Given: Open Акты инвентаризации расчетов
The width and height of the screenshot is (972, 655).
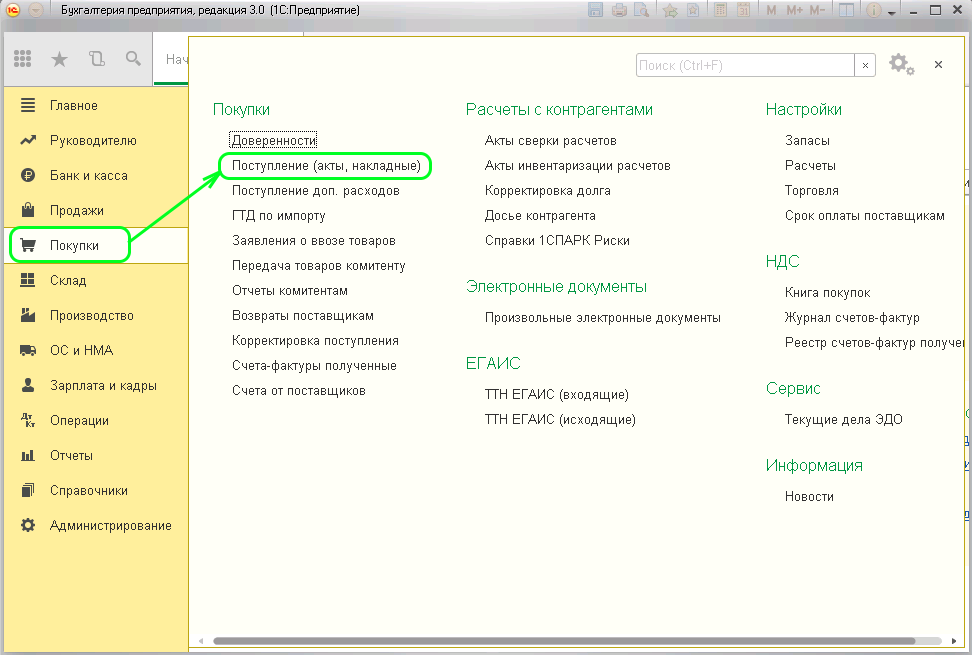Looking at the screenshot, I should [578, 165].
